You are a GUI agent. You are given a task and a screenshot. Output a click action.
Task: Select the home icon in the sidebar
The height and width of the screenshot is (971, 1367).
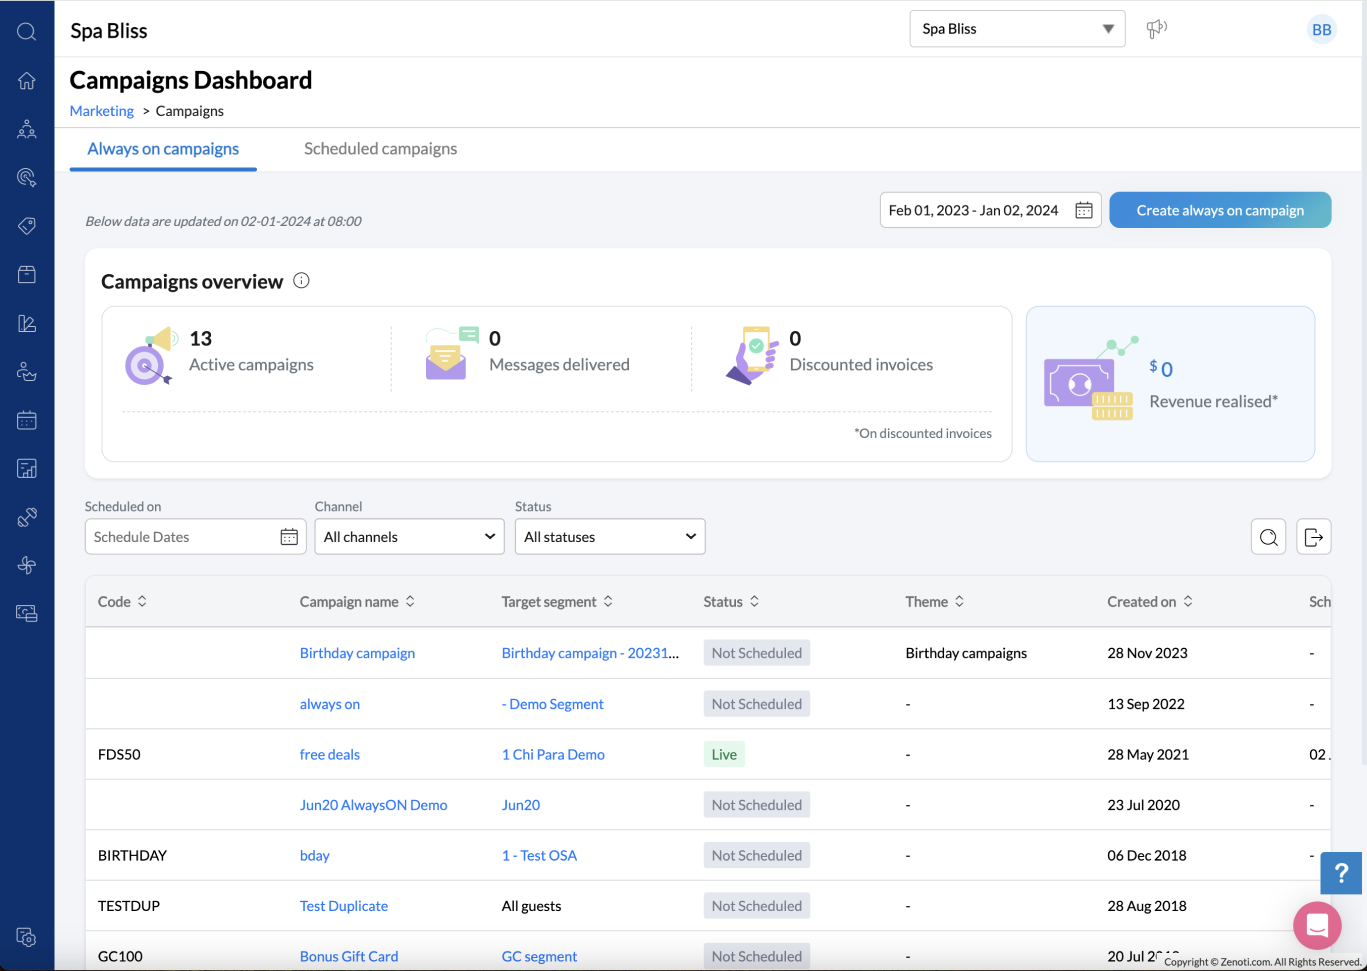(x=27, y=80)
